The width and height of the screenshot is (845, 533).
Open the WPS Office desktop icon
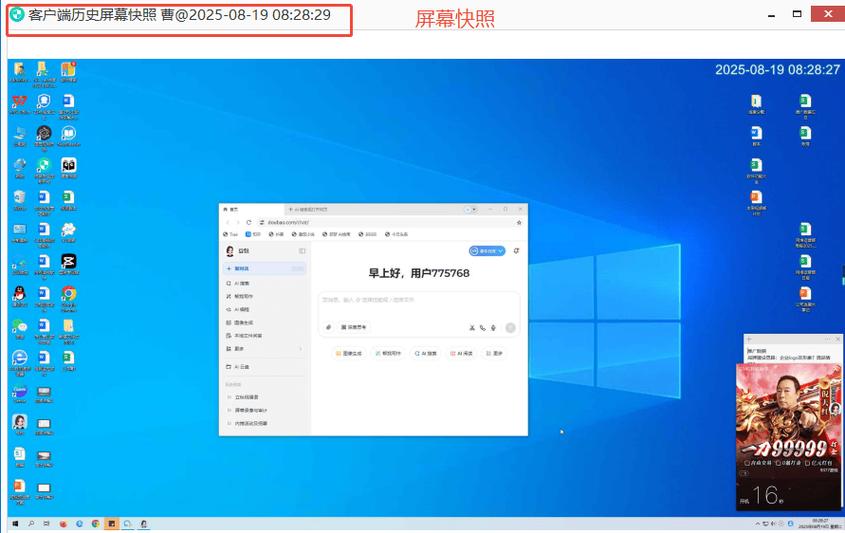(x=19, y=104)
